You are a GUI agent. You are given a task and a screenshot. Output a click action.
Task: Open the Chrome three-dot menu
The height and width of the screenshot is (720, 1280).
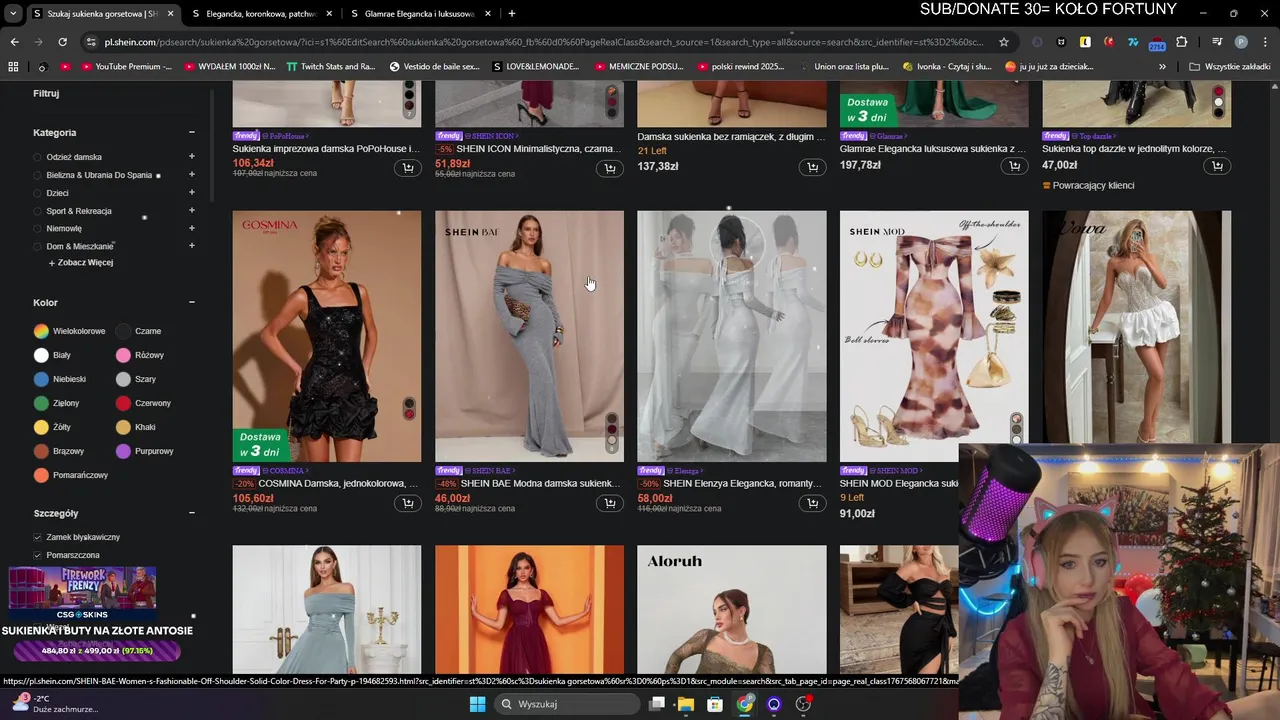coord(1265,42)
